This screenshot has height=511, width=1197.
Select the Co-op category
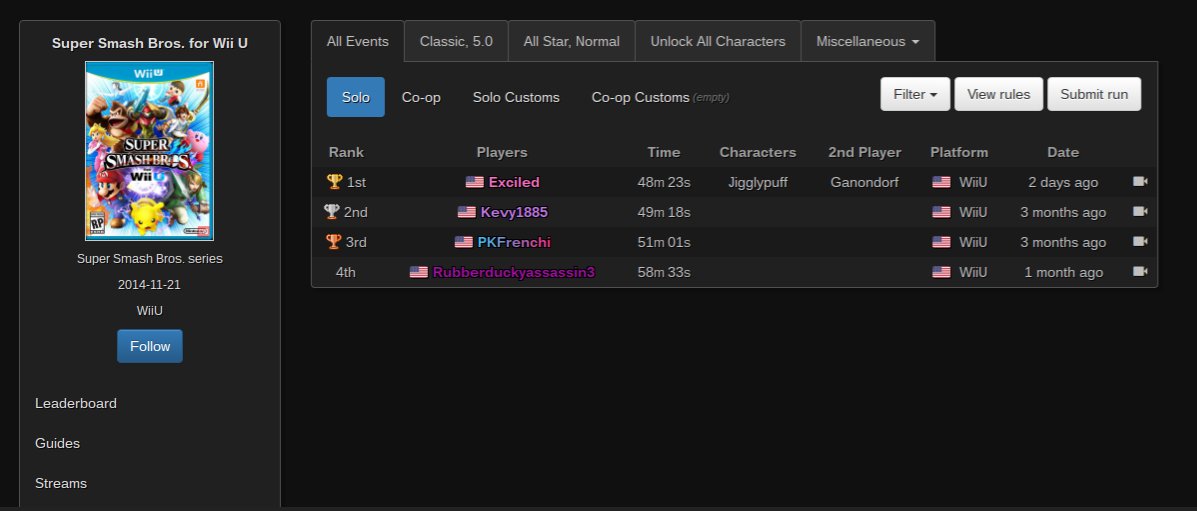click(421, 97)
